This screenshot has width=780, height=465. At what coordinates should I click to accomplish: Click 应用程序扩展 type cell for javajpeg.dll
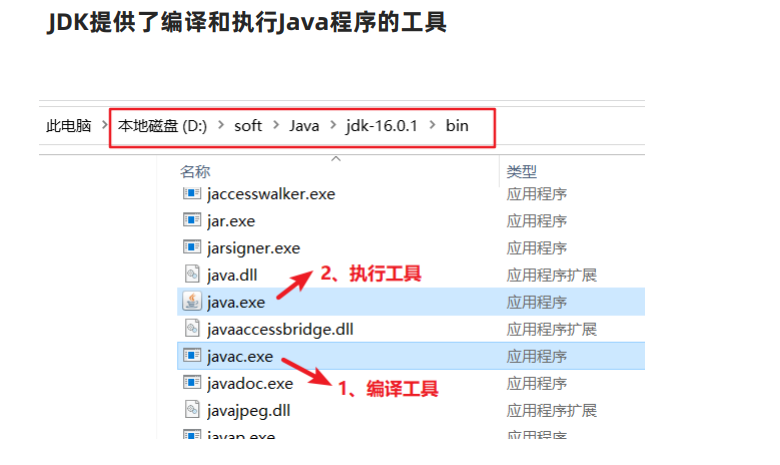pyautogui.click(x=551, y=411)
